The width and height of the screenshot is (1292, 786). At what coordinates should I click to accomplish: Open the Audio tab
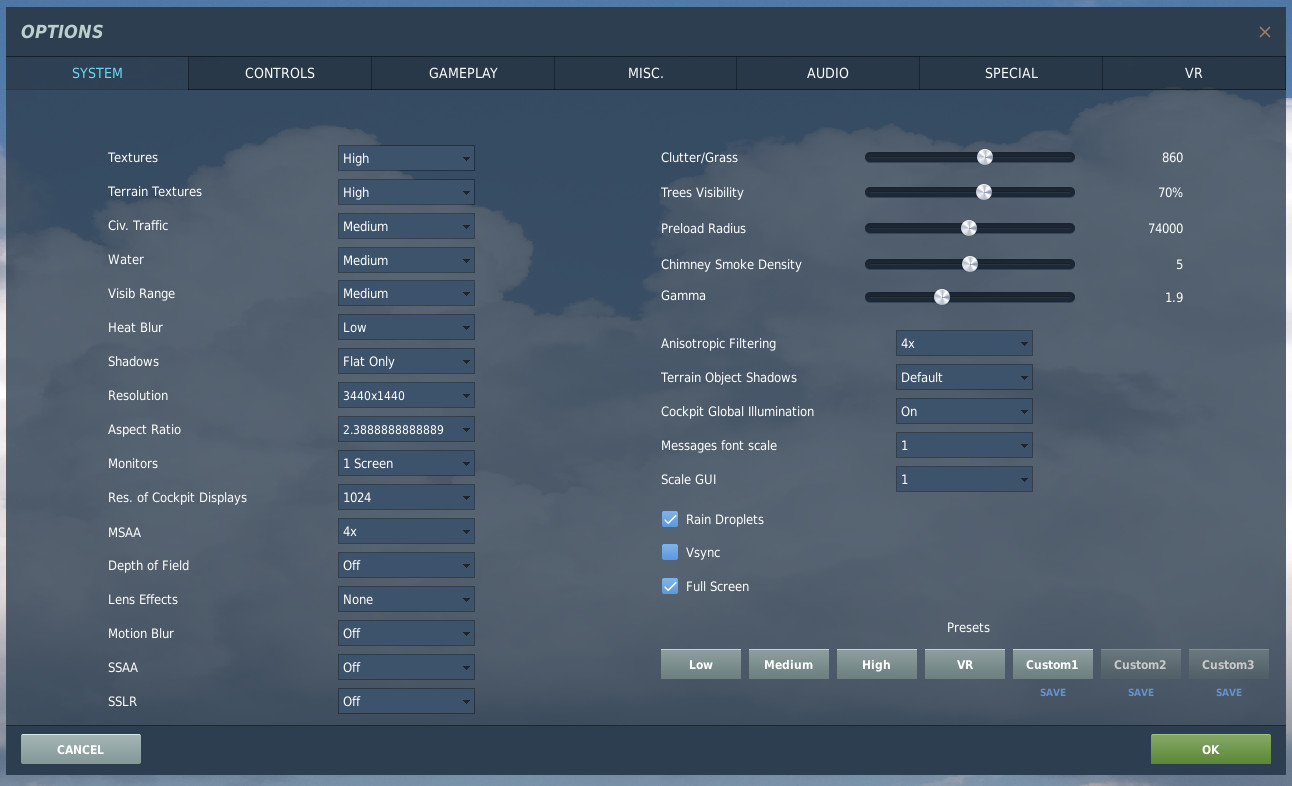click(828, 73)
